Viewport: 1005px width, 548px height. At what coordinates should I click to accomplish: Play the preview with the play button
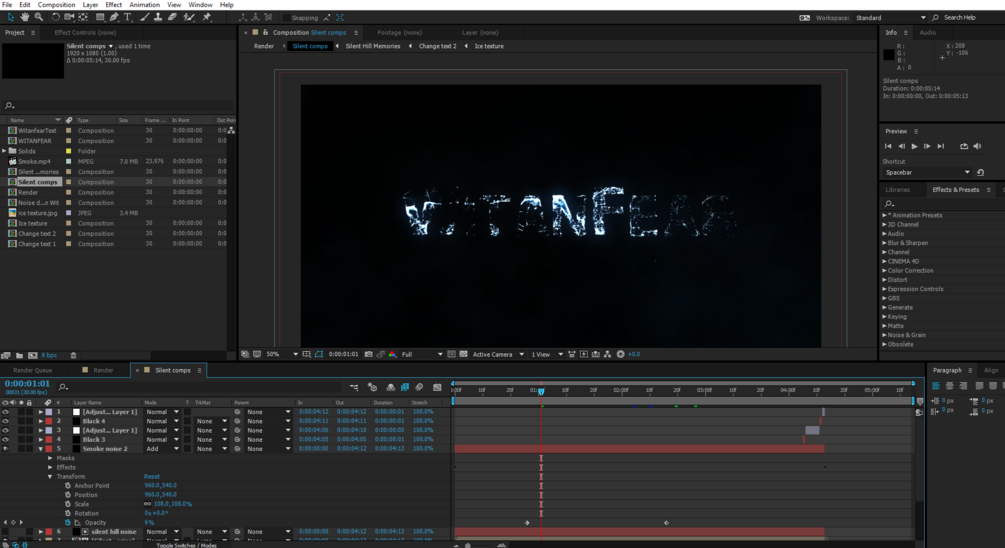914,146
